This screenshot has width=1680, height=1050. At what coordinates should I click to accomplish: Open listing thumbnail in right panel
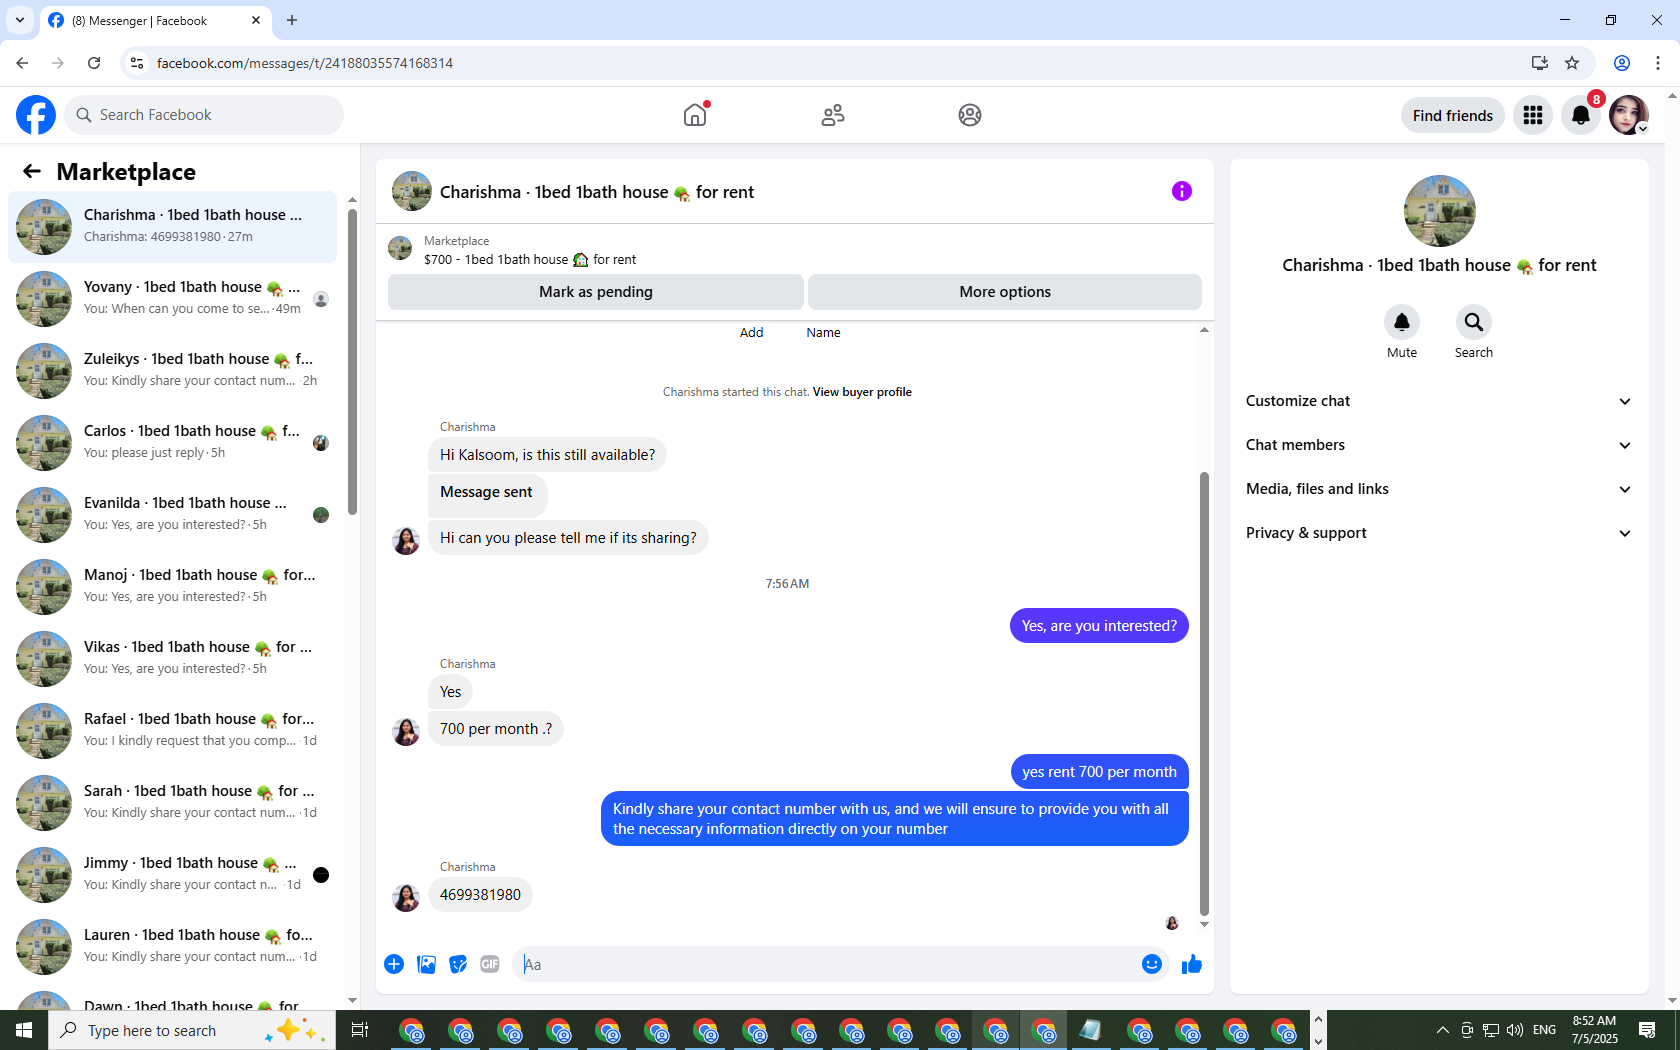coord(1440,211)
